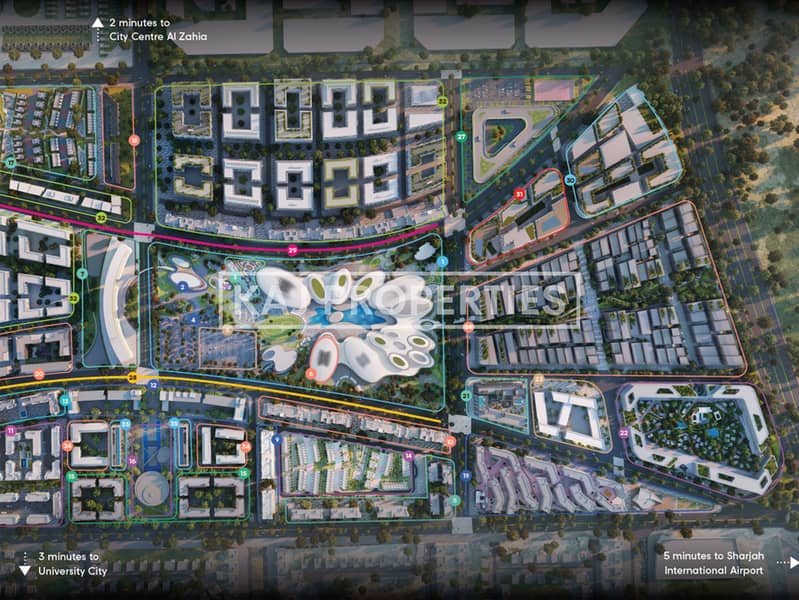The image size is (799, 600).
Task: Select the teal marker numbered 17
Action: tap(11, 163)
